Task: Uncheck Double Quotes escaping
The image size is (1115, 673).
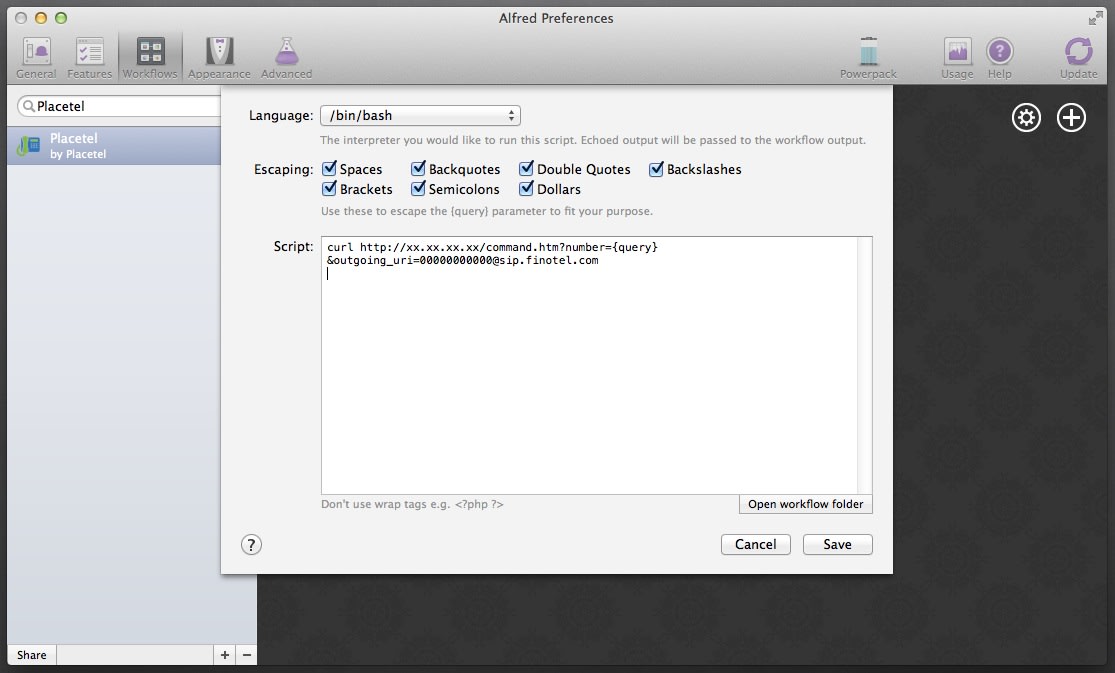Action: pyautogui.click(x=526, y=169)
